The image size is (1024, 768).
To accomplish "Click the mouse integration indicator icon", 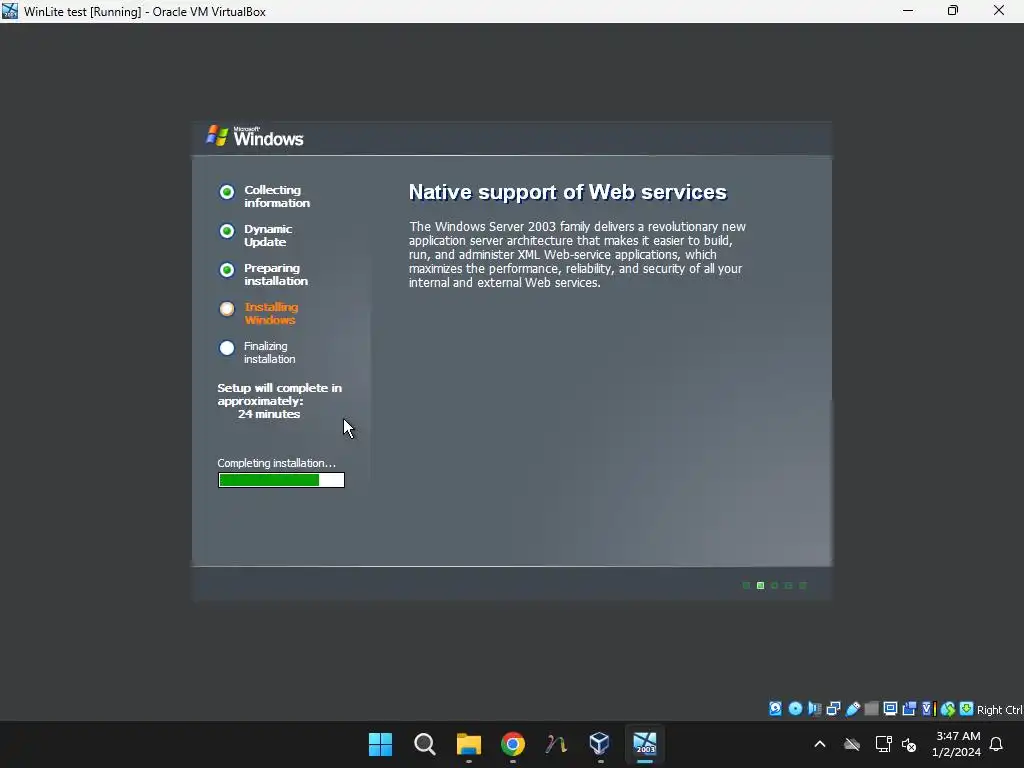I will click(948, 709).
